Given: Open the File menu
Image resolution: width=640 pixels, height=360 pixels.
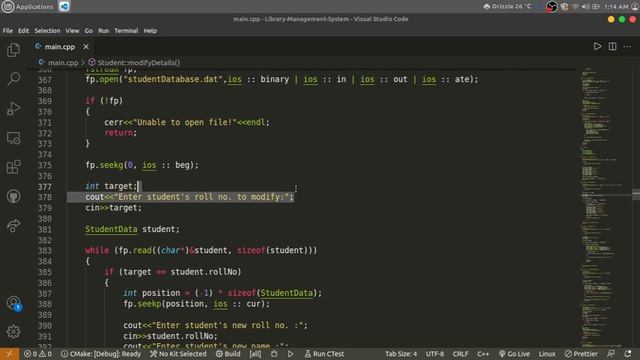Looking at the screenshot, I should coord(8,31).
